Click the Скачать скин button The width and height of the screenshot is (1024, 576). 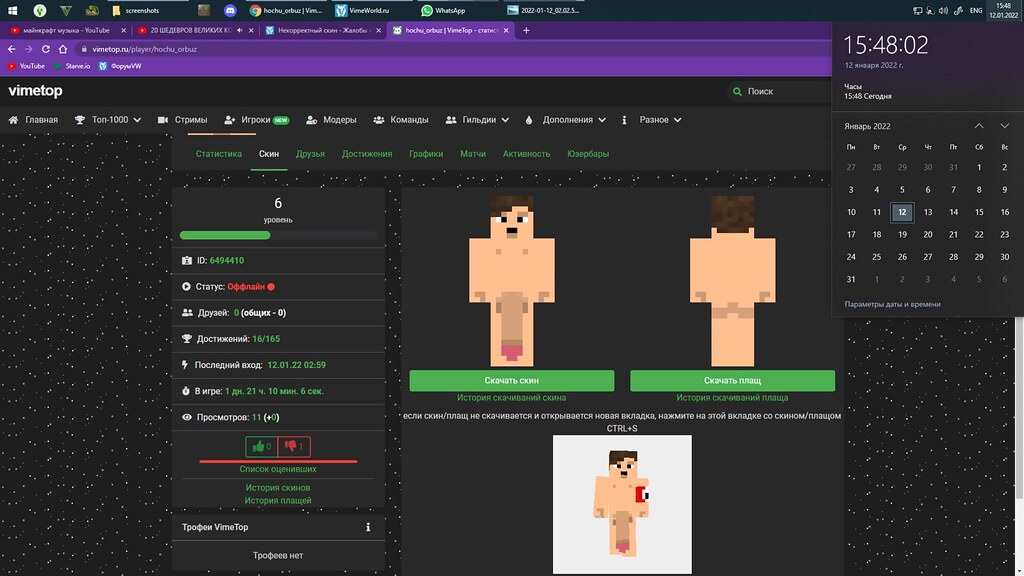(511, 381)
